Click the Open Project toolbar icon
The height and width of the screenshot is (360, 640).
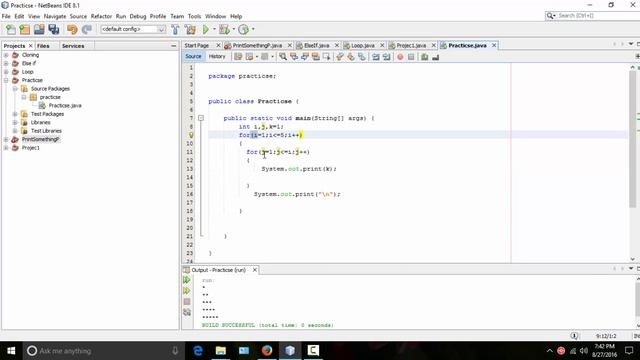tap(39, 29)
